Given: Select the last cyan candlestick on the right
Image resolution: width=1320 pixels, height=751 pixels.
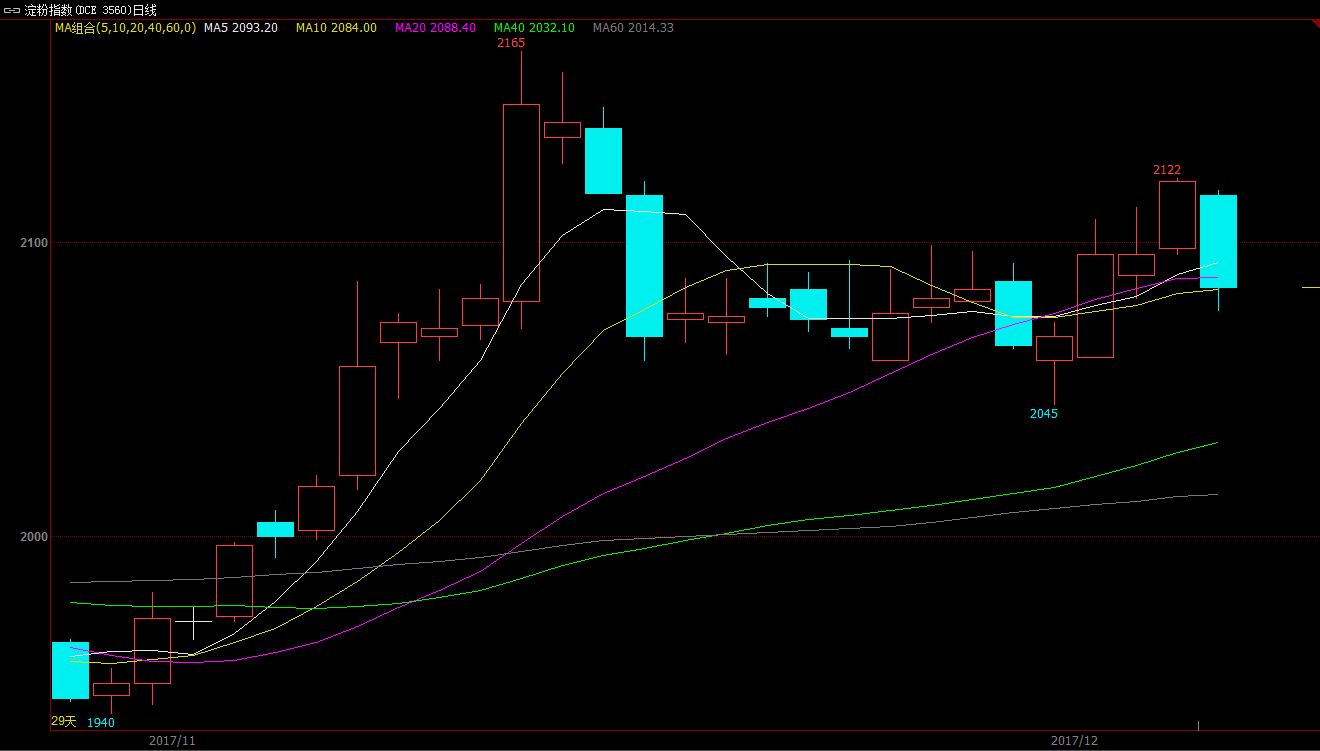Looking at the screenshot, I should point(1218,242).
